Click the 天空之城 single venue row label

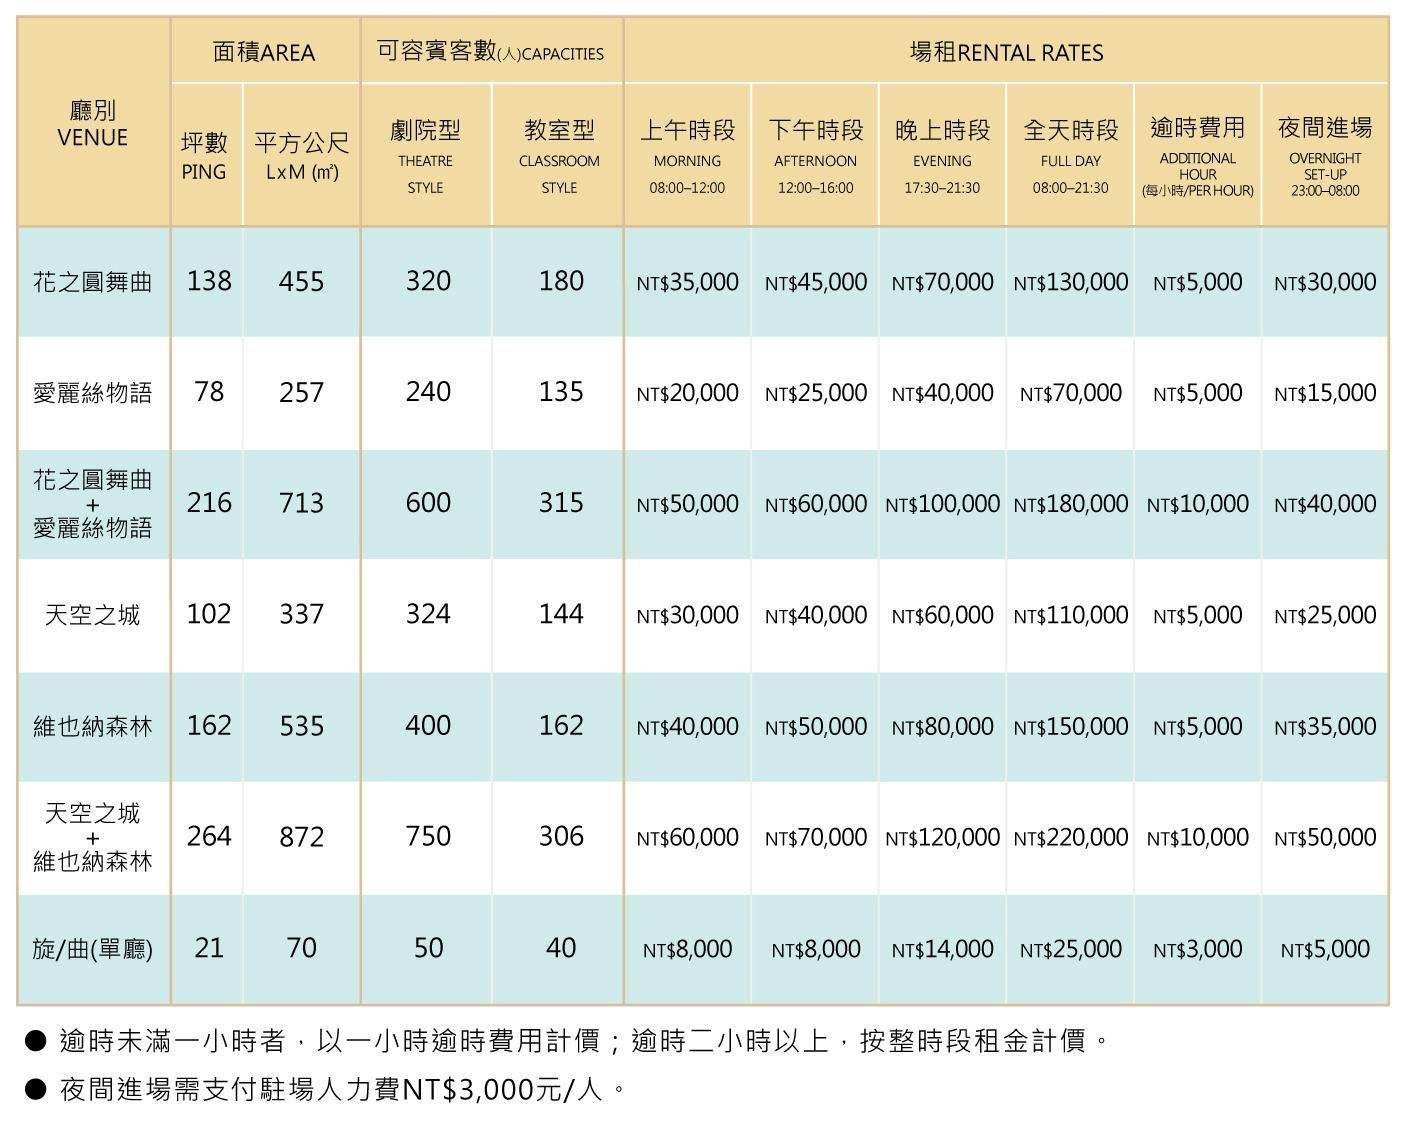pos(92,615)
